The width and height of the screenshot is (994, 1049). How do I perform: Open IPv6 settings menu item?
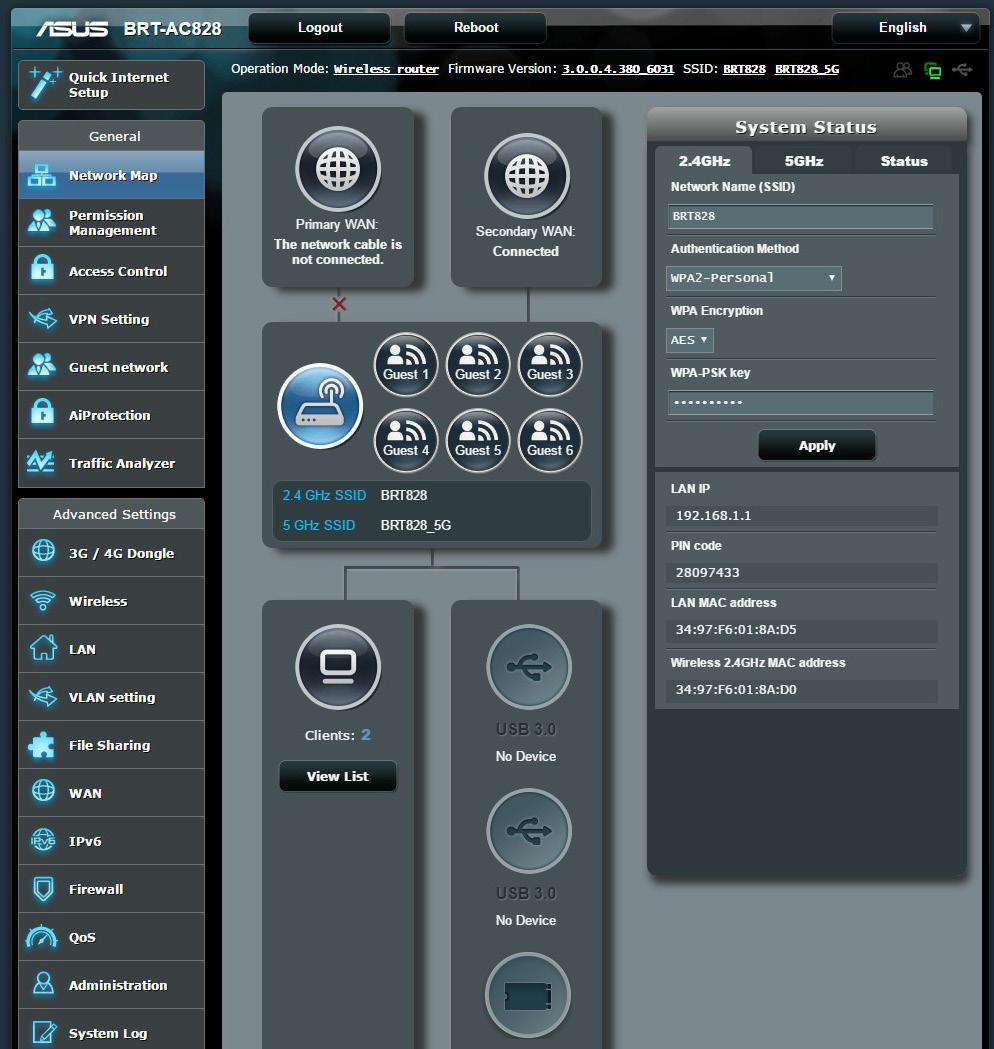(112, 842)
